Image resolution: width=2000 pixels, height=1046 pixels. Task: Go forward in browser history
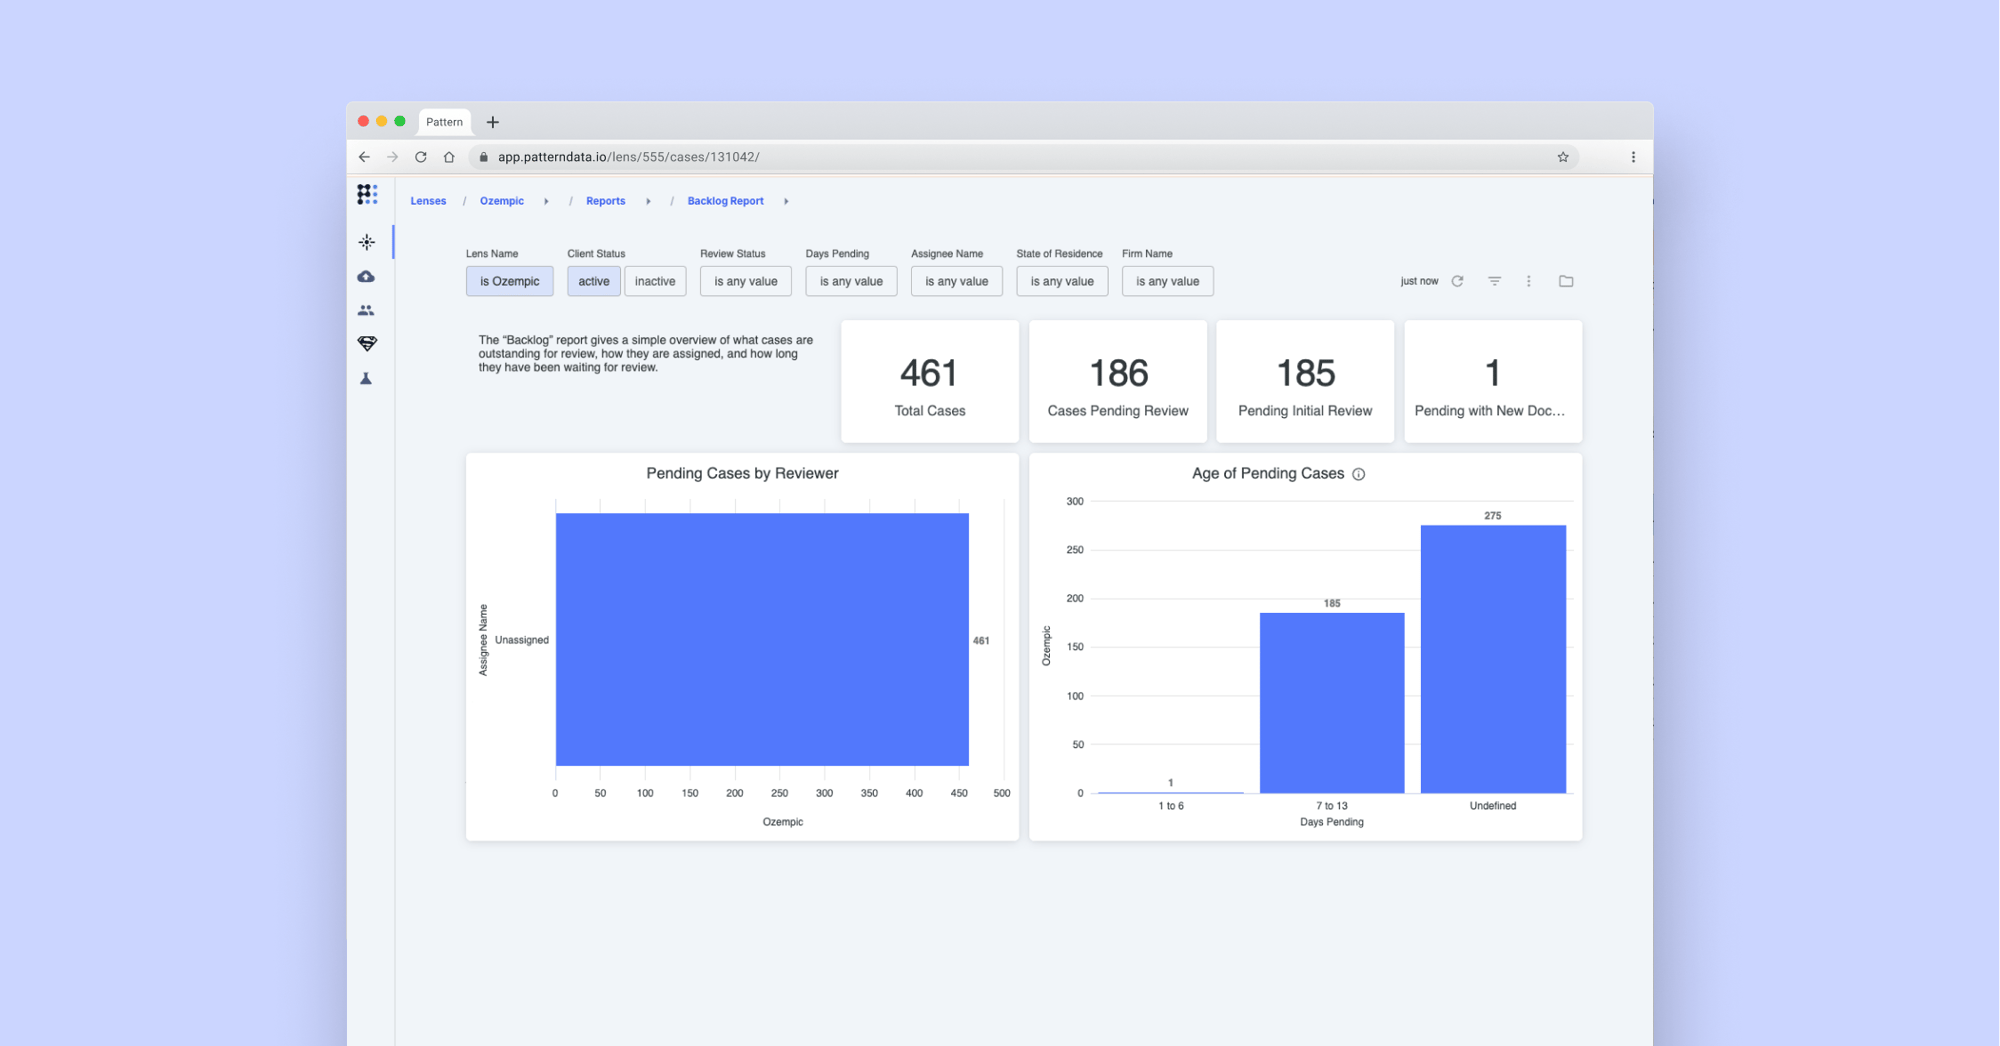pos(392,157)
